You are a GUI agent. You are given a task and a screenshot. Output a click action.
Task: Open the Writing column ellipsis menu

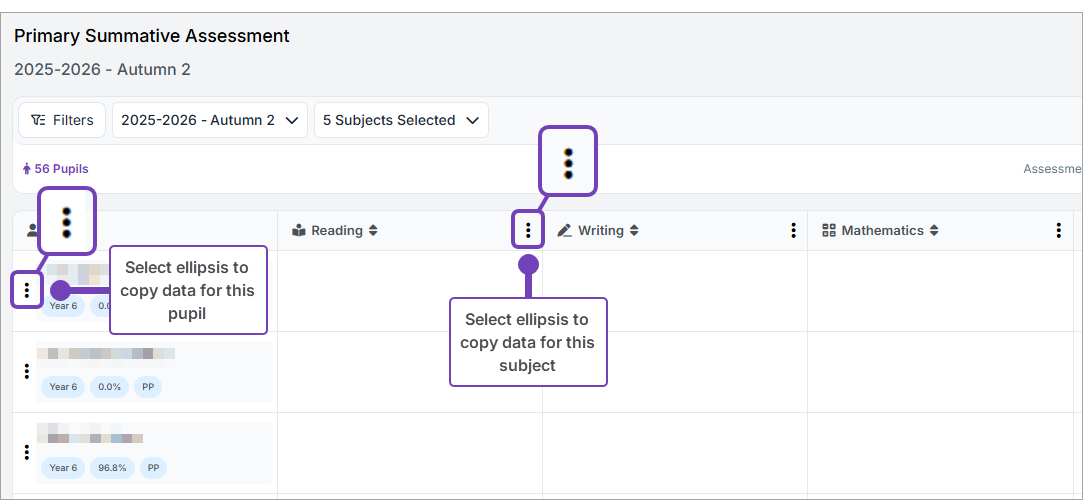(793, 231)
